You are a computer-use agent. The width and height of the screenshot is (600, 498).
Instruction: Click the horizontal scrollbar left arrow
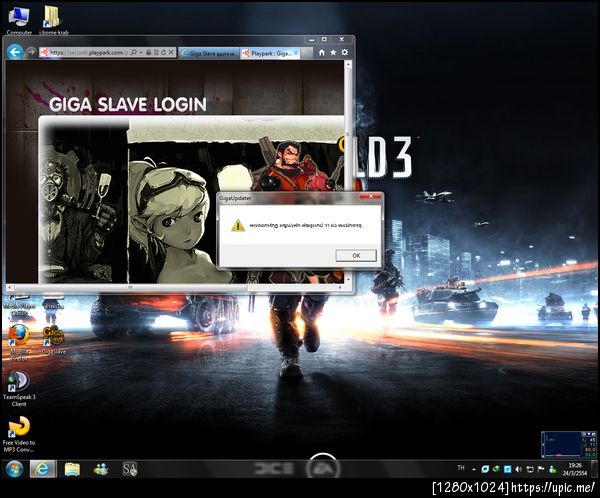click(x=10, y=287)
